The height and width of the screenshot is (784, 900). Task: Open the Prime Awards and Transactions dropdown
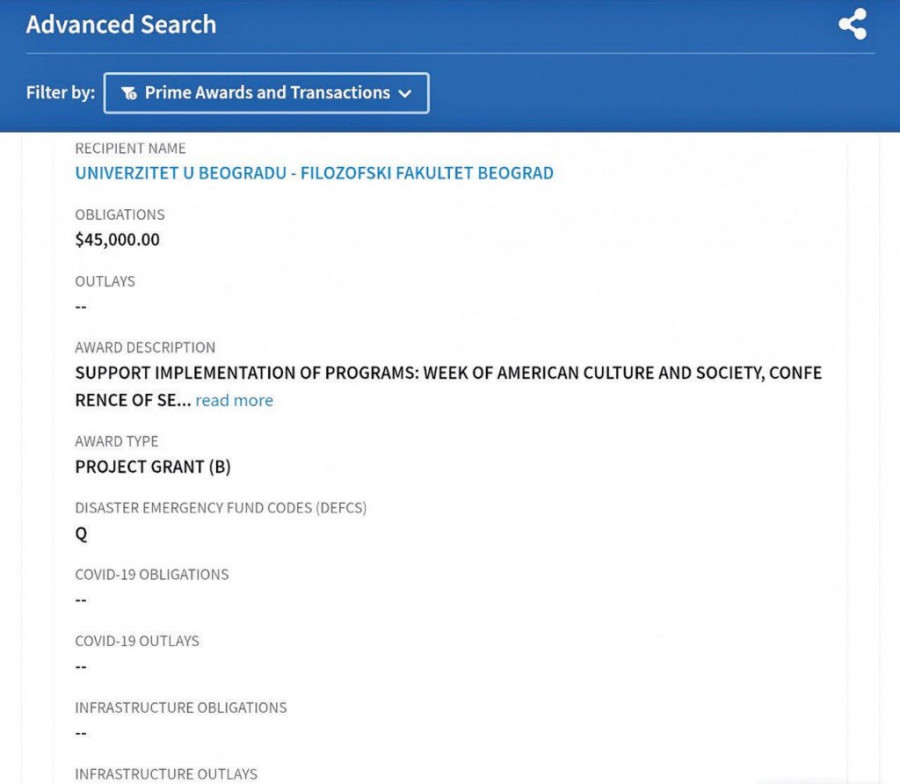pyautogui.click(x=266, y=93)
